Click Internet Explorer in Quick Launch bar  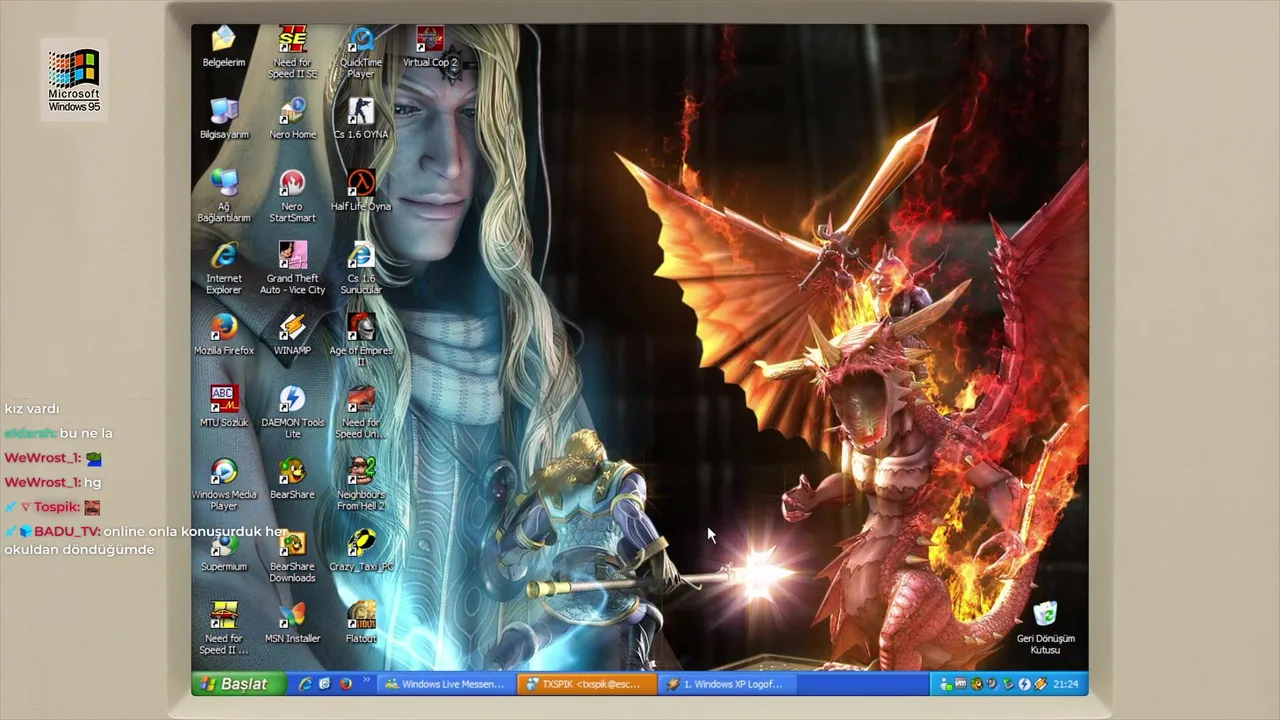tap(306, 684)
